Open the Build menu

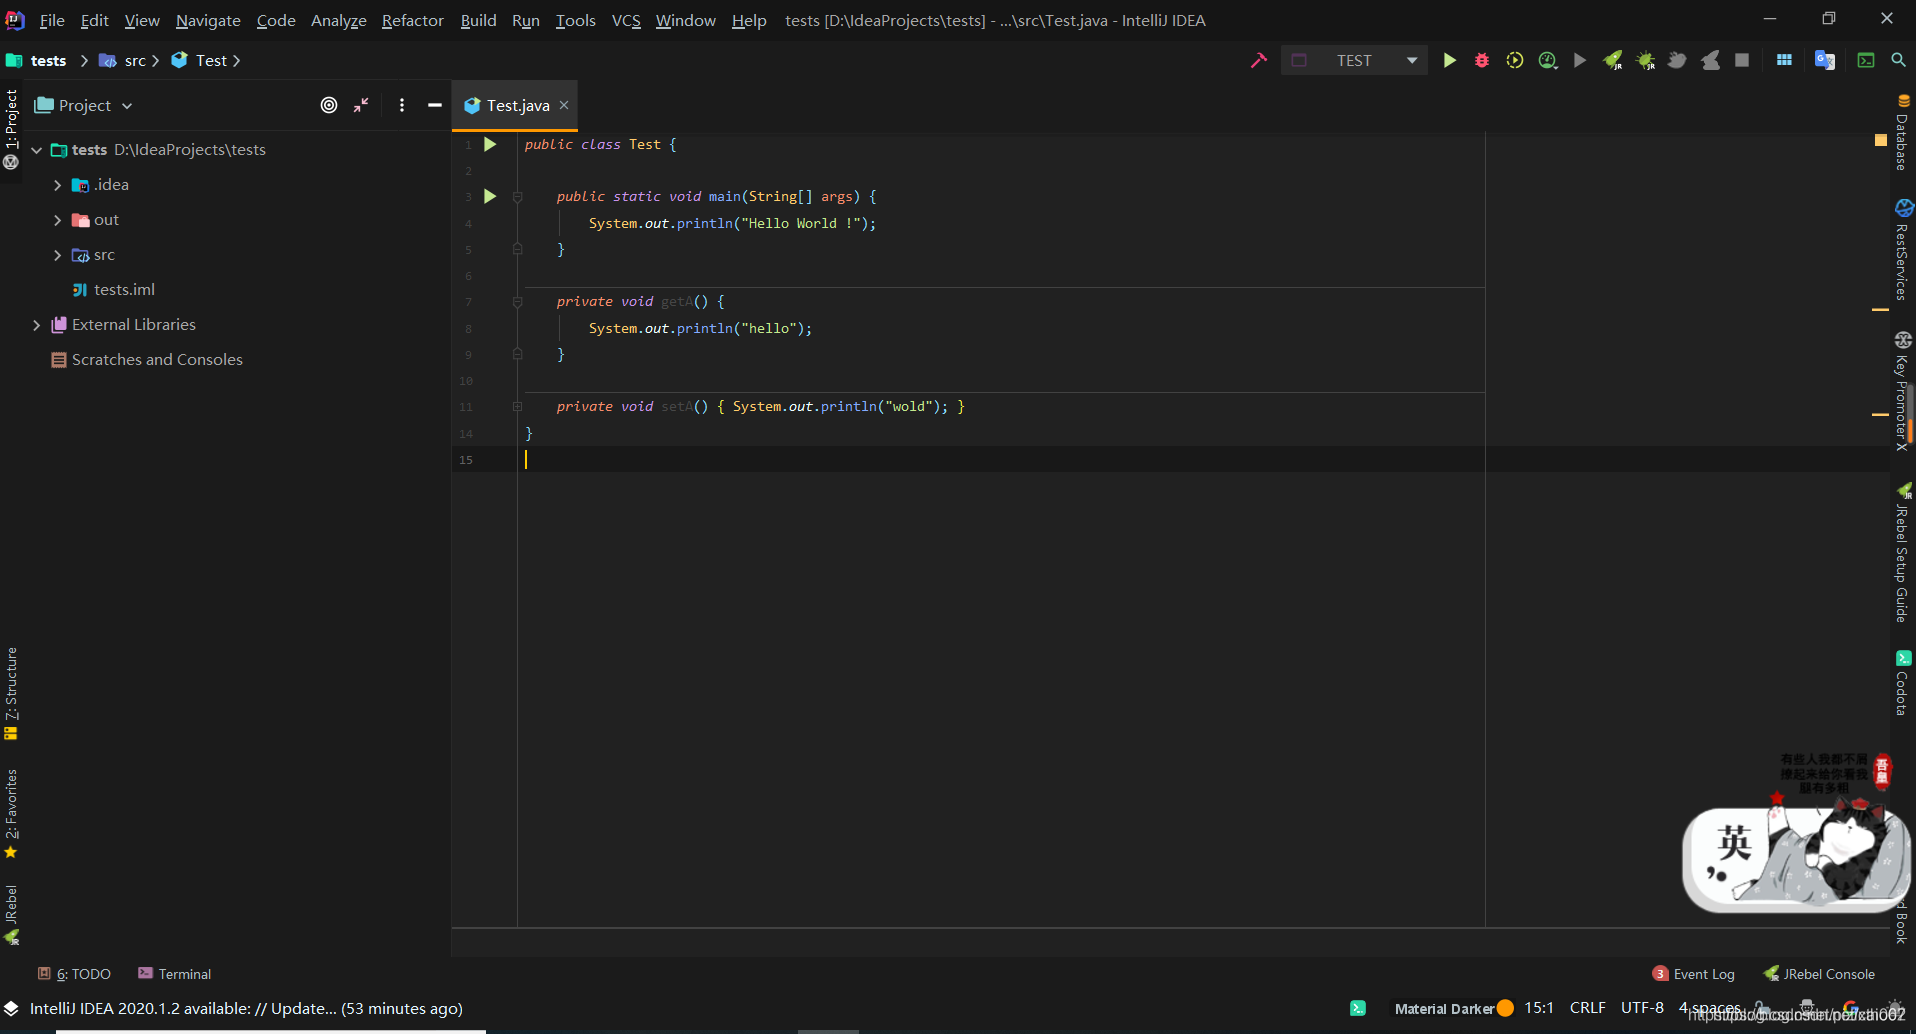(478, 20)
